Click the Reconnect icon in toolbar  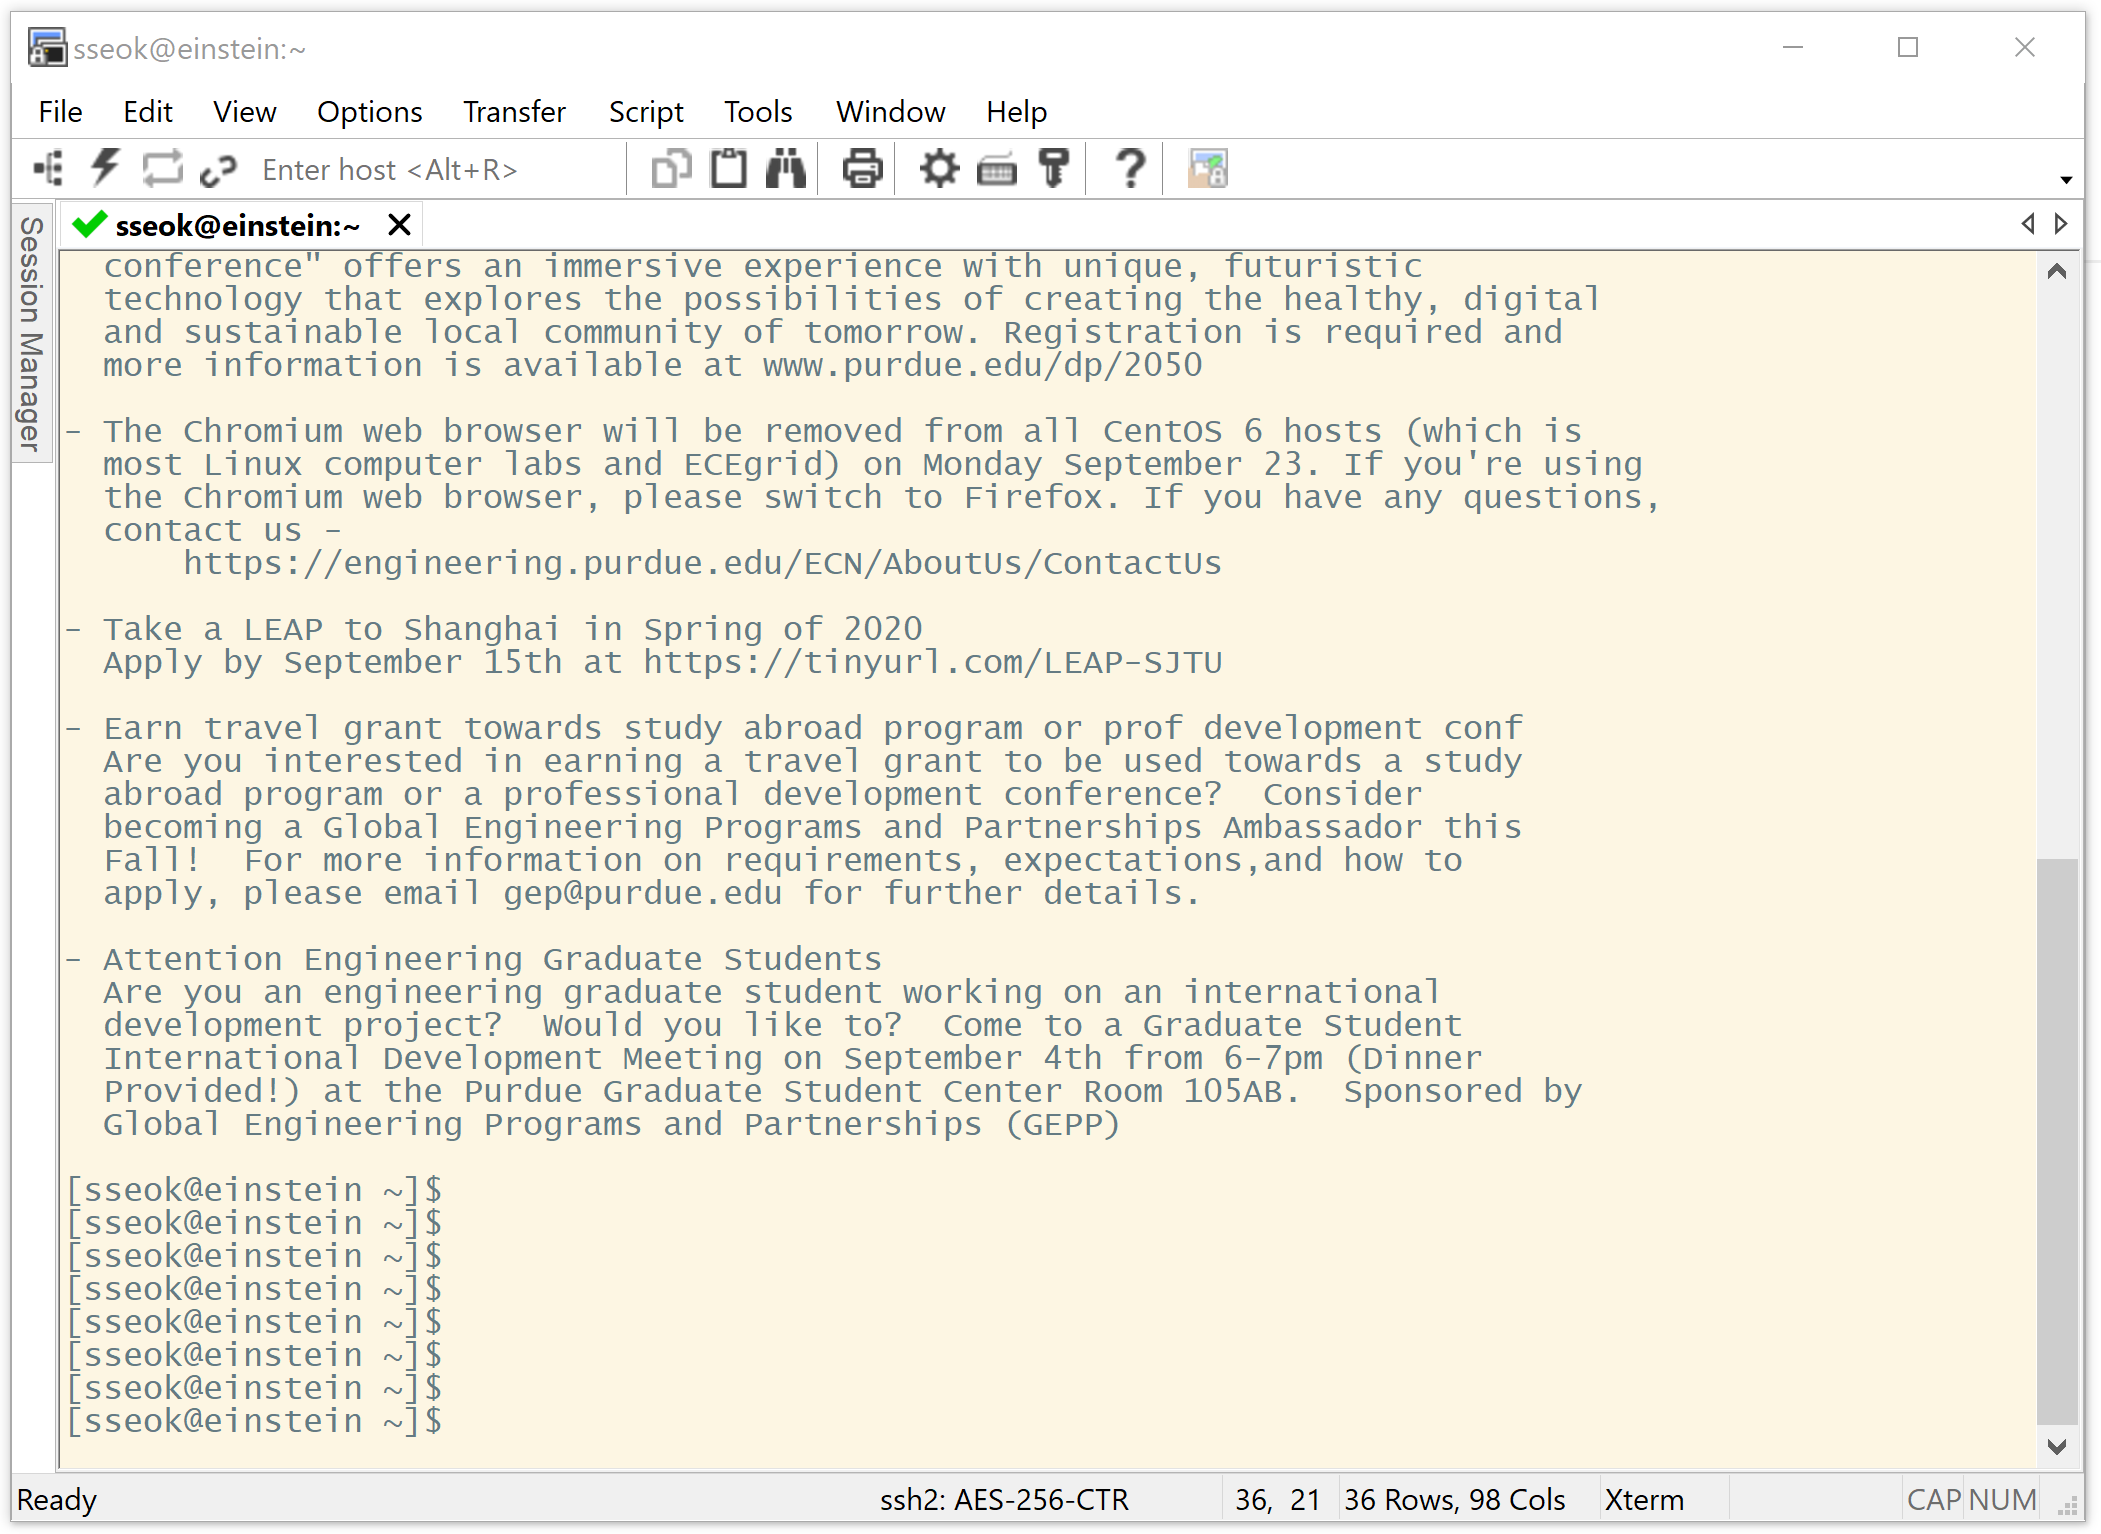click(162, 169)
